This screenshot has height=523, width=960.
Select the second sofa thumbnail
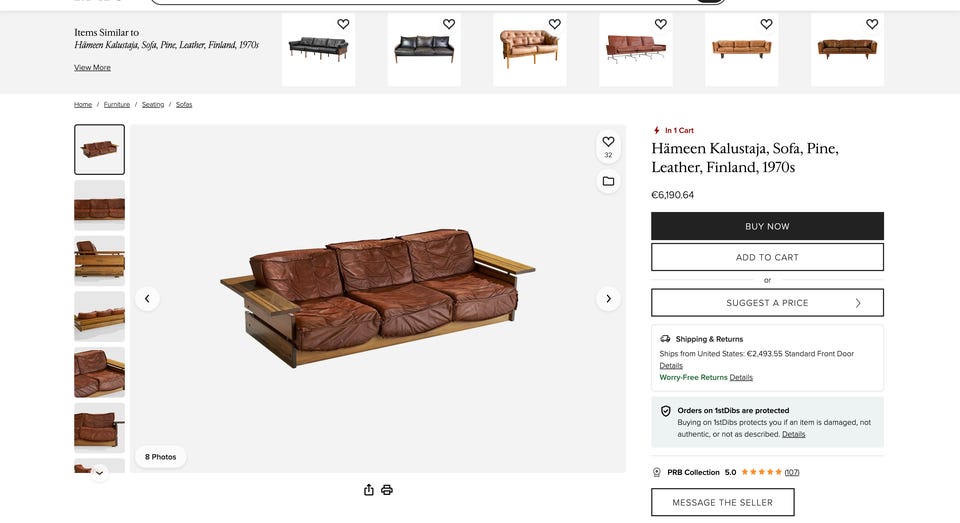99,205
